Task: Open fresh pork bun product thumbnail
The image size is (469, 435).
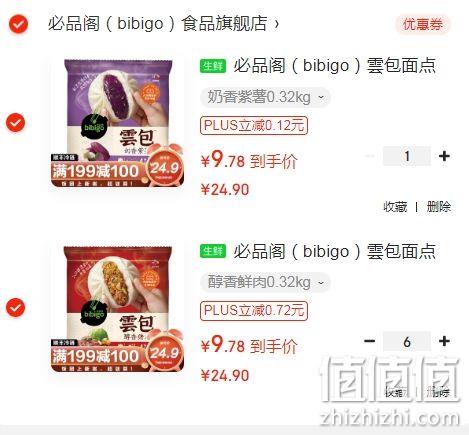Action: 117,309
